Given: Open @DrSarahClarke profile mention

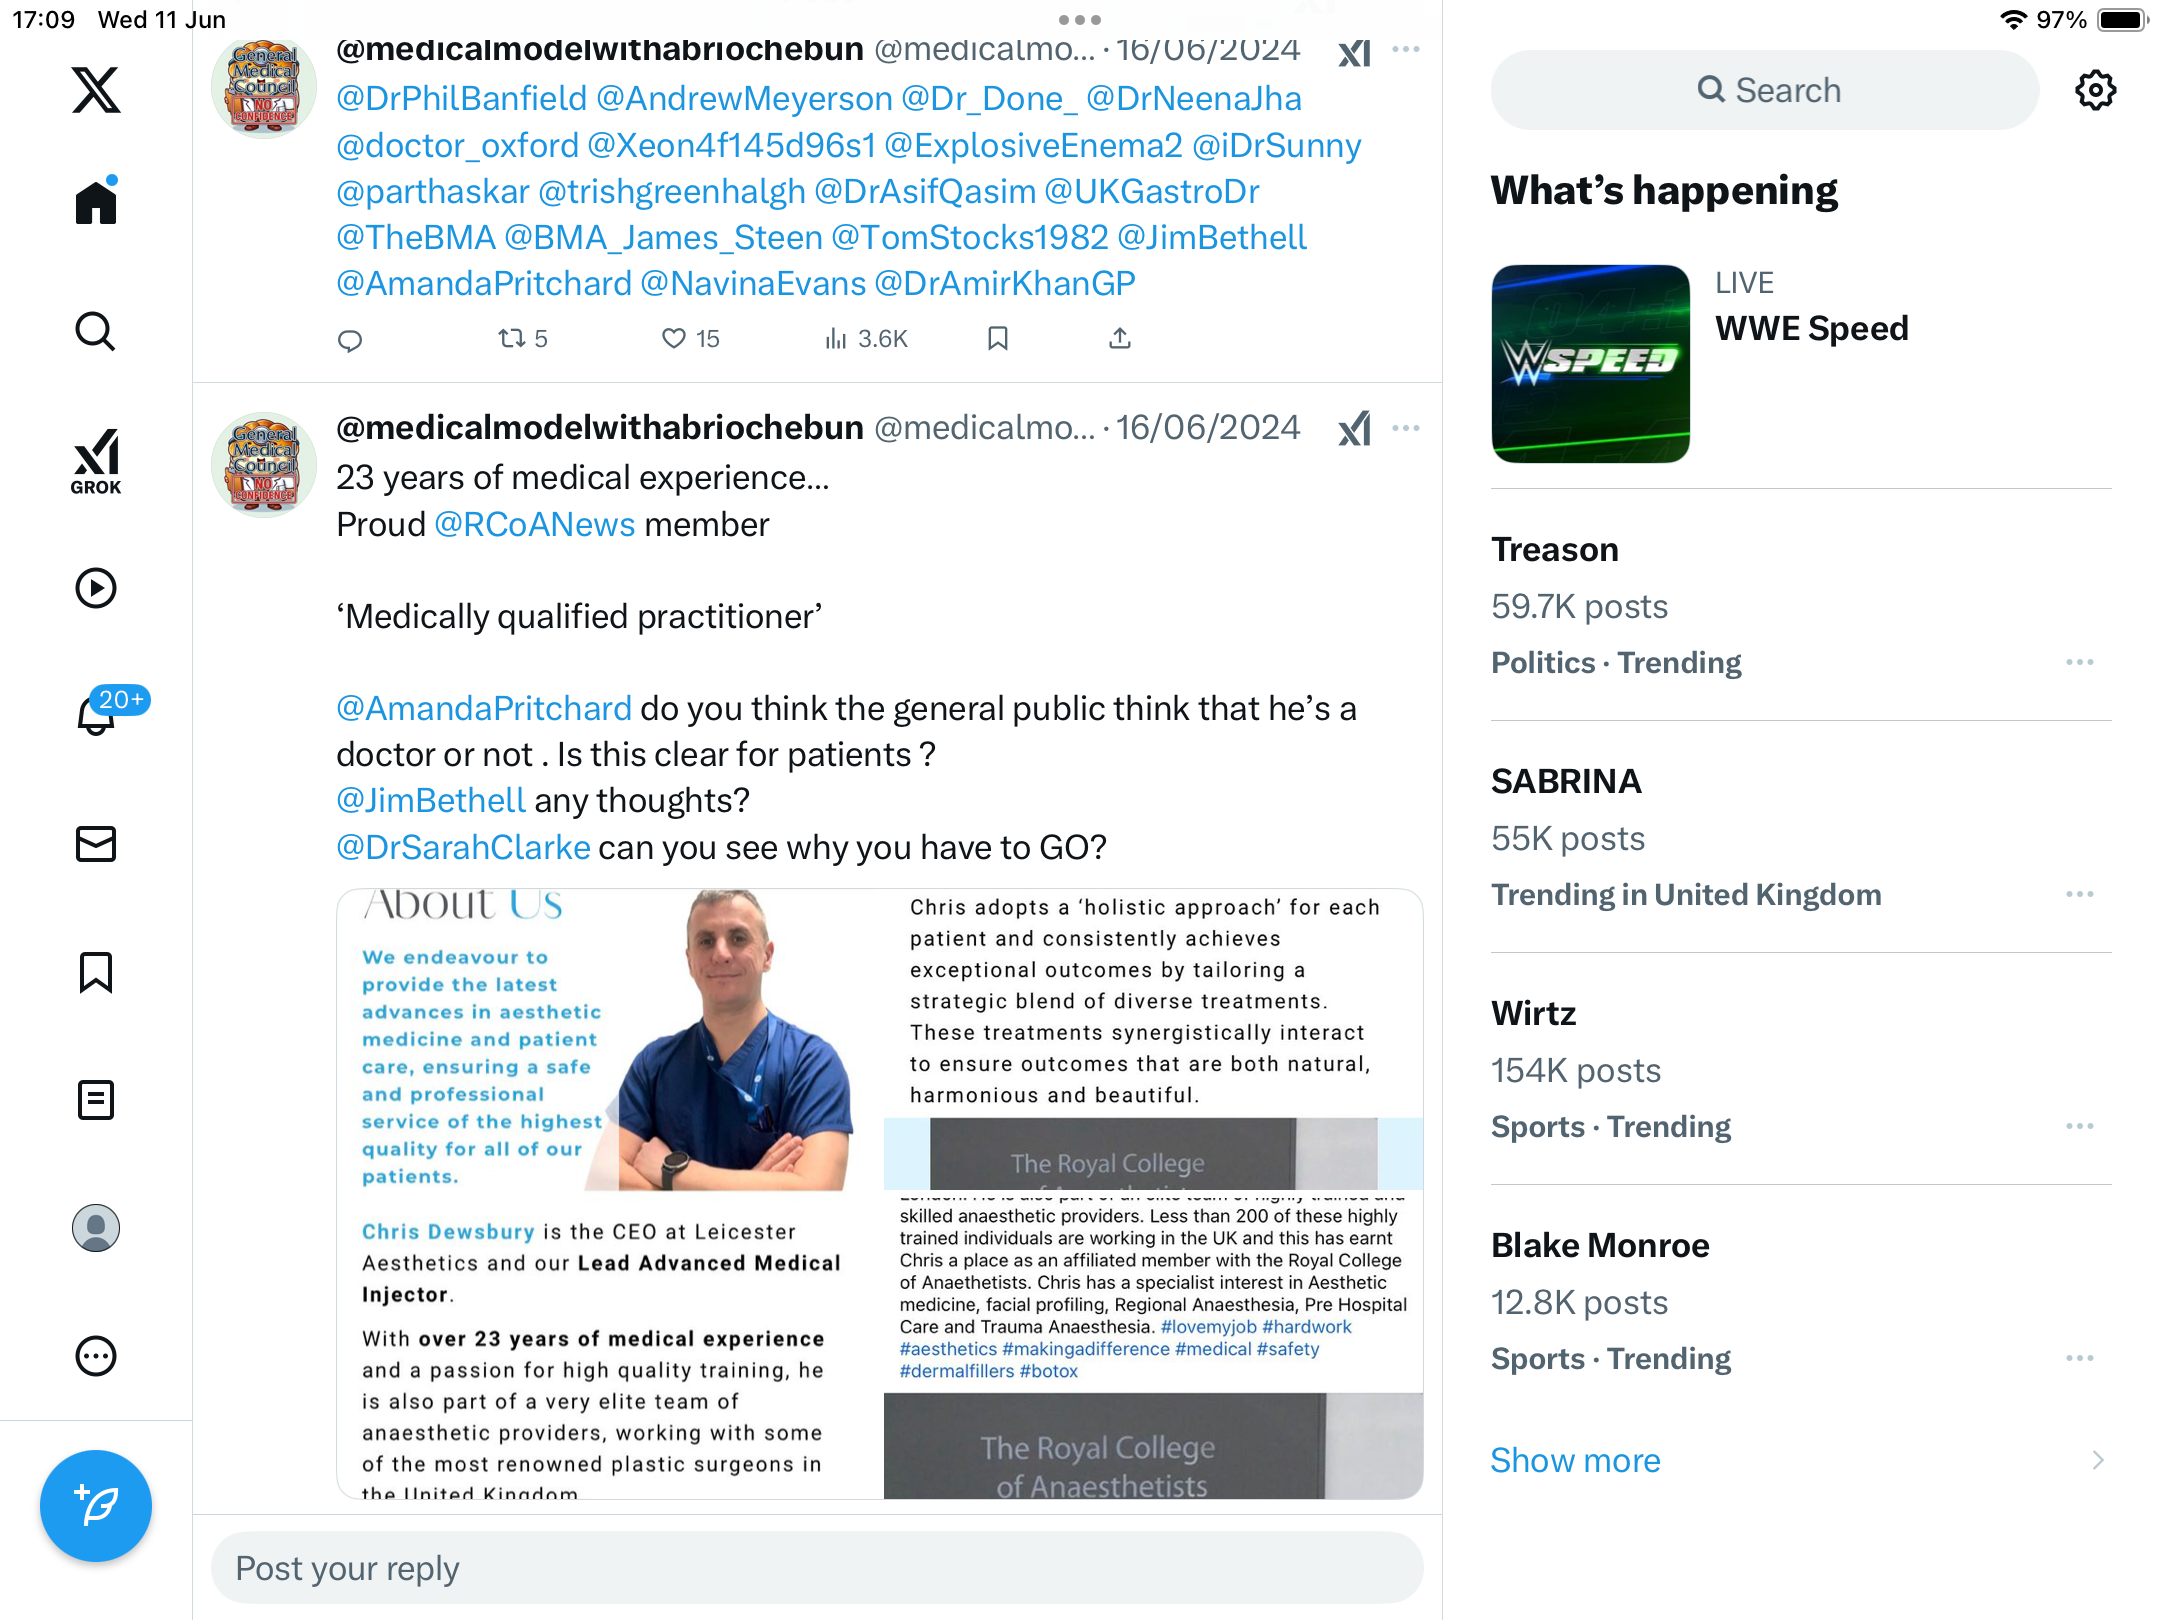Looking at the screenshot, I should 463,848.
